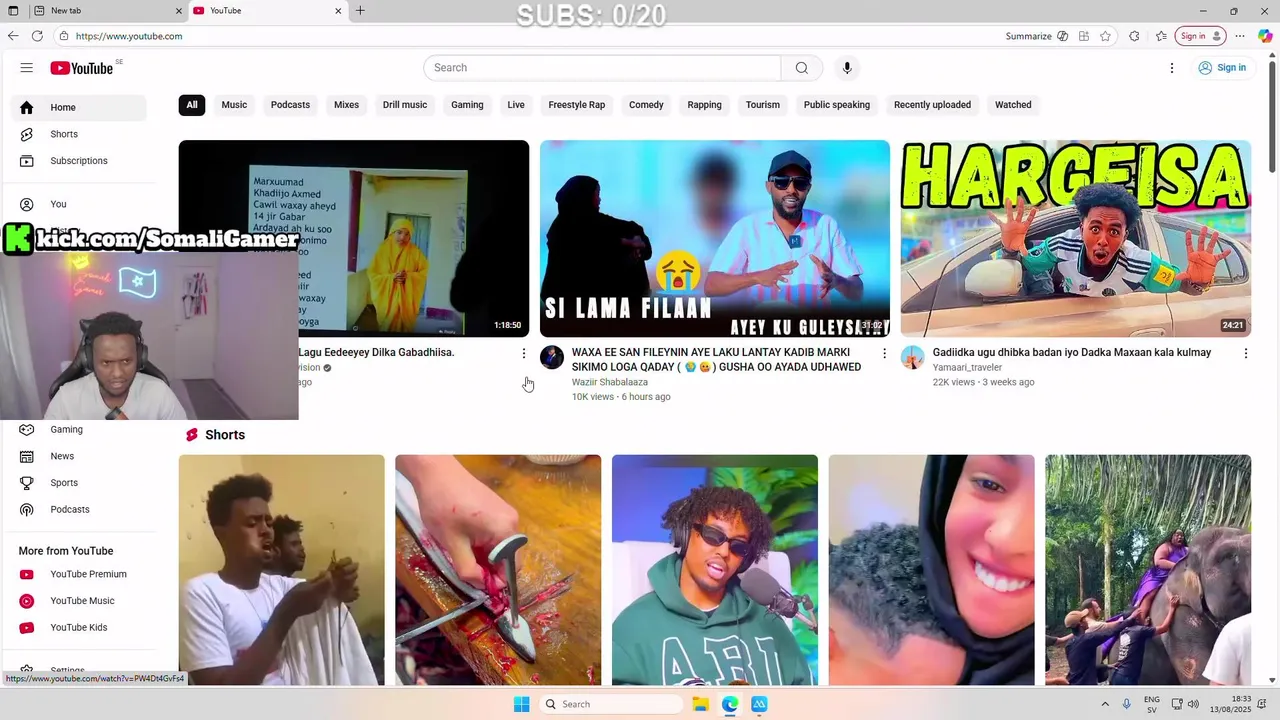
Task: Click the browser back arrow
Action: click(x=13, y=36)
